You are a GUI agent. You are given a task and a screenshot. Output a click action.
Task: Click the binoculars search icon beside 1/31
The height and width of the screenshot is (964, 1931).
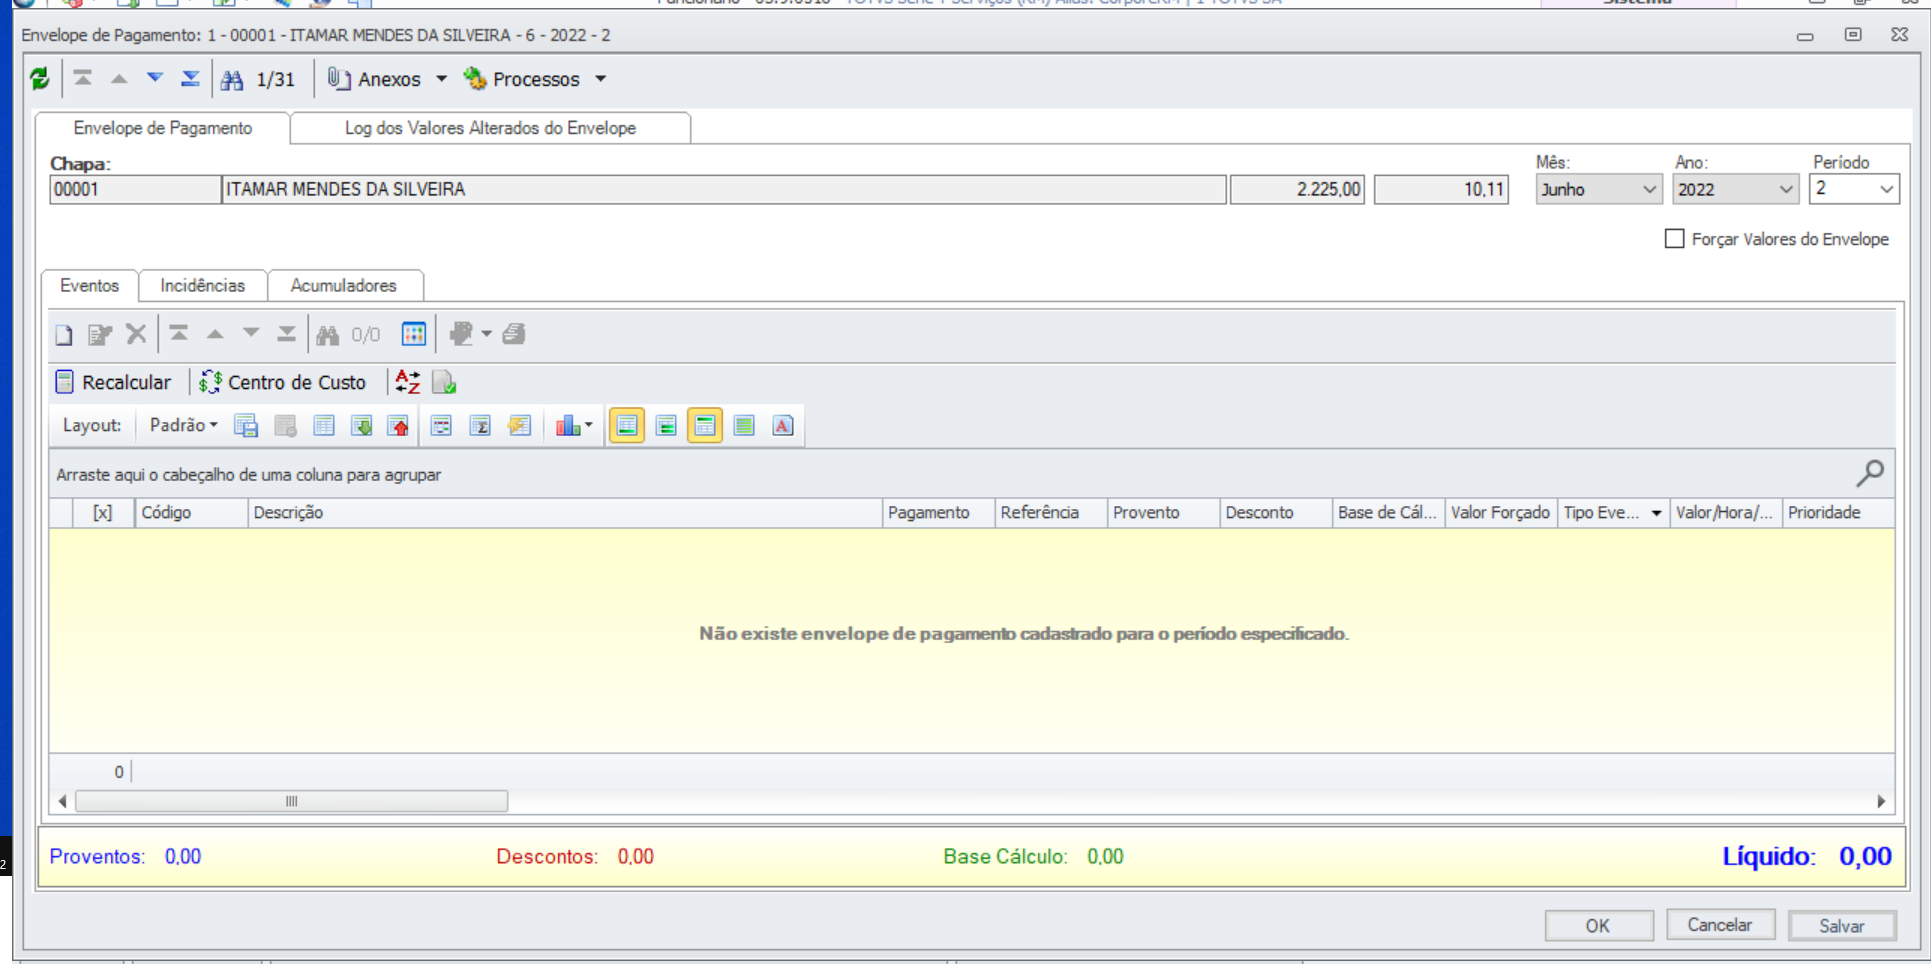click(232, 80)
